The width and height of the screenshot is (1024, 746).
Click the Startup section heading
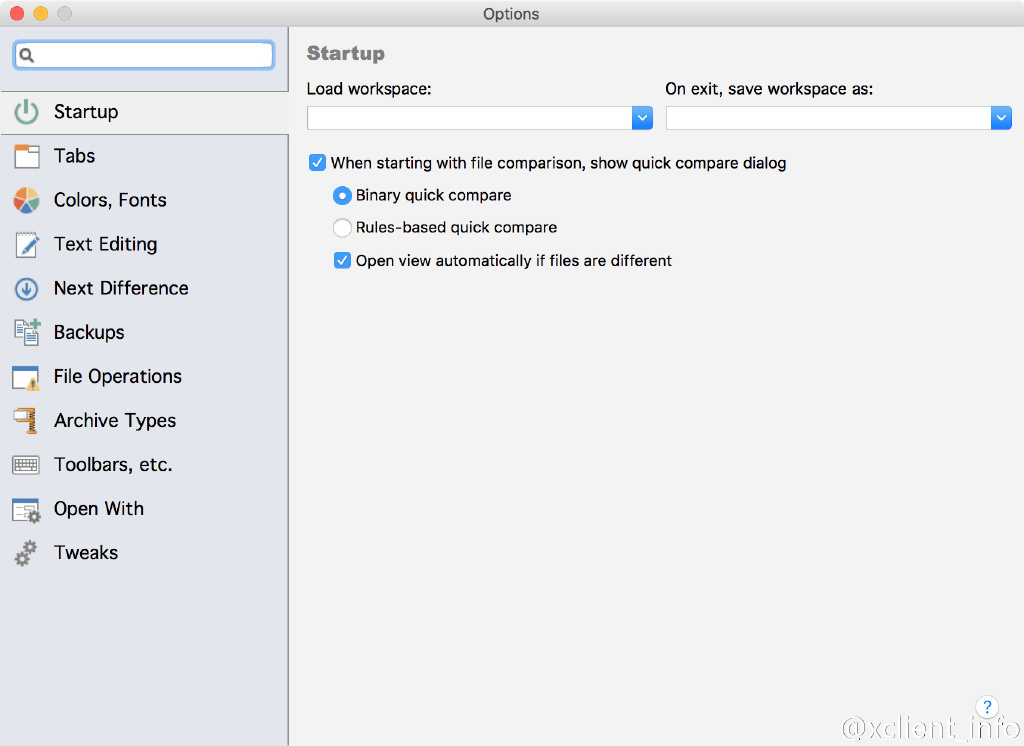point(345,53)
